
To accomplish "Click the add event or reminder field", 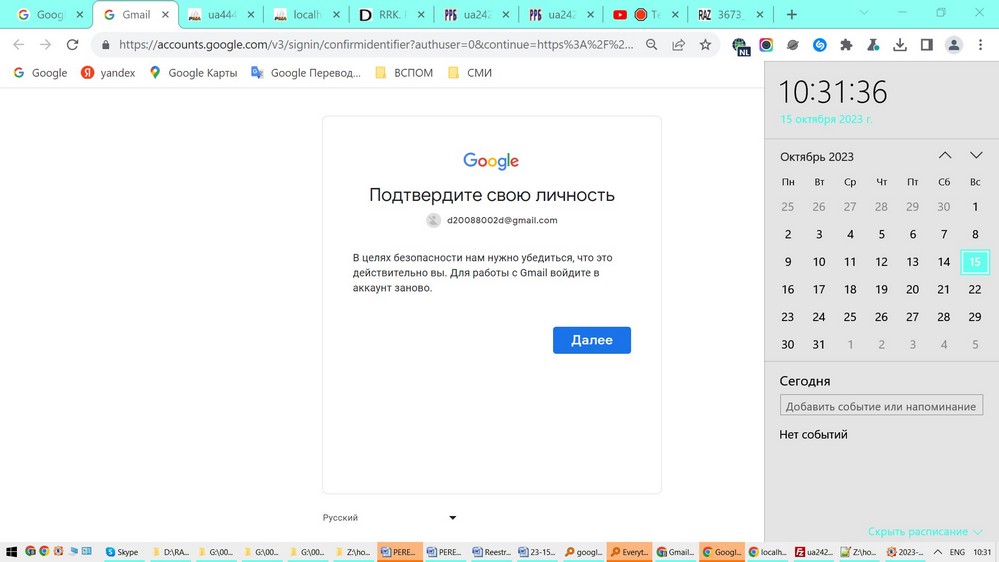I will pos(881,406).
